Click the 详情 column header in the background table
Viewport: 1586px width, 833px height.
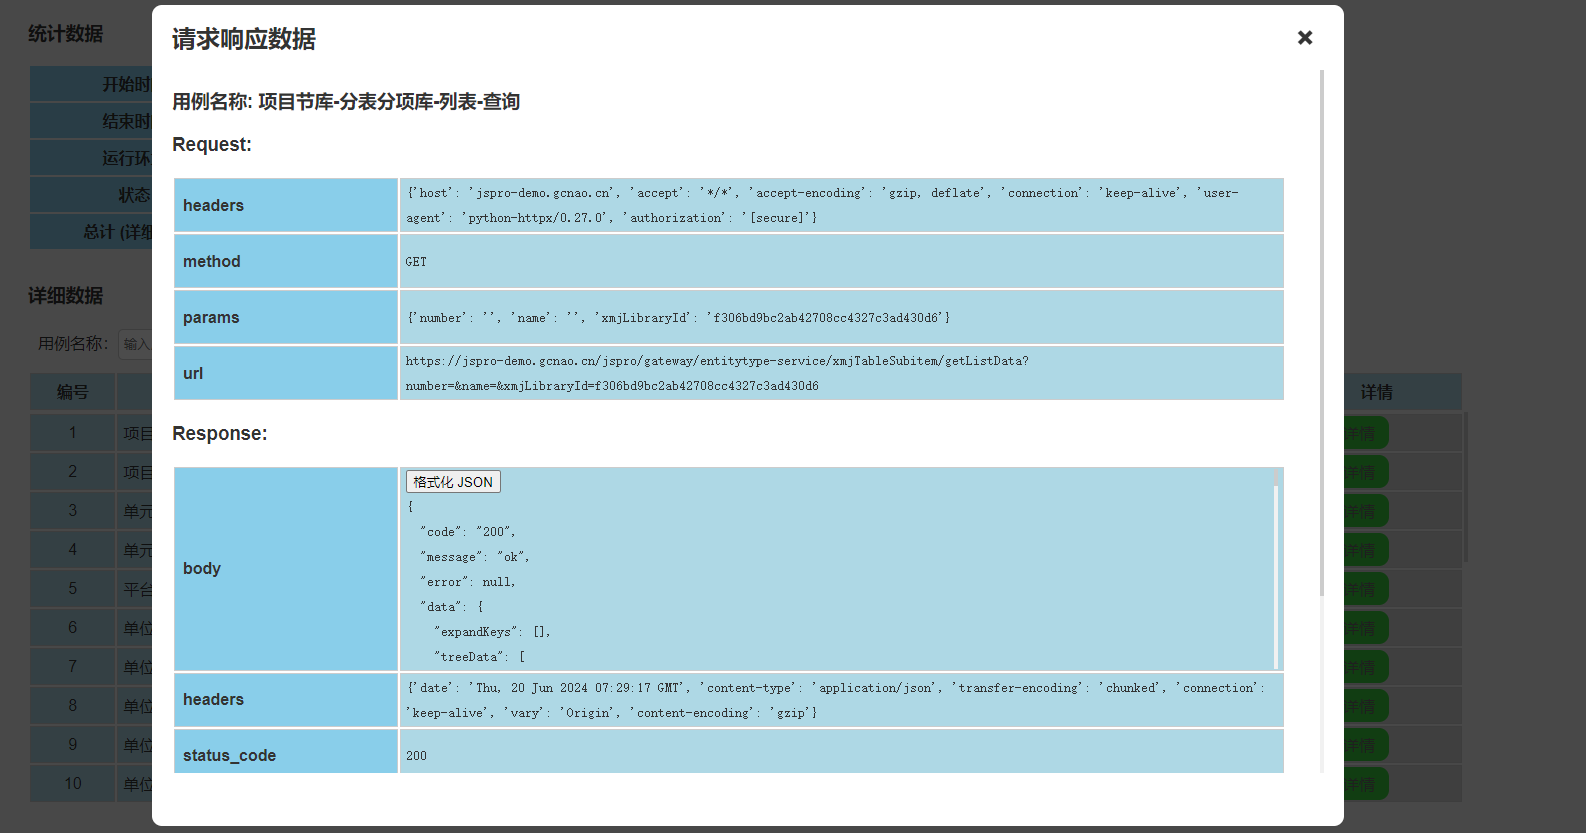pyautogui.click(x=1377, y=393)
